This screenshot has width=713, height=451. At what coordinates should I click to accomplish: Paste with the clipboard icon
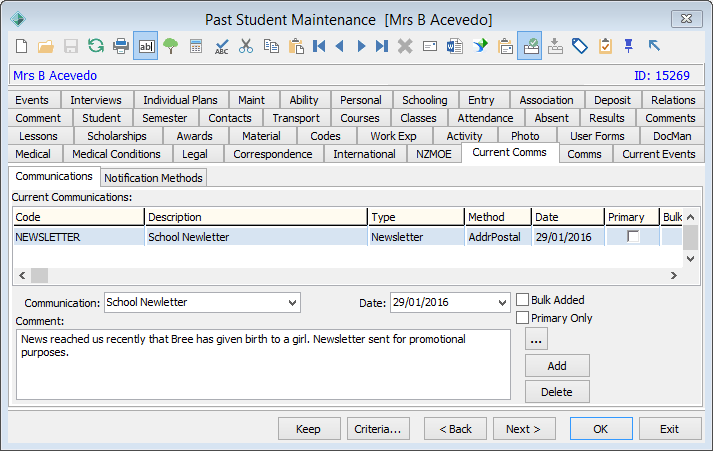(x=296, y=46)
